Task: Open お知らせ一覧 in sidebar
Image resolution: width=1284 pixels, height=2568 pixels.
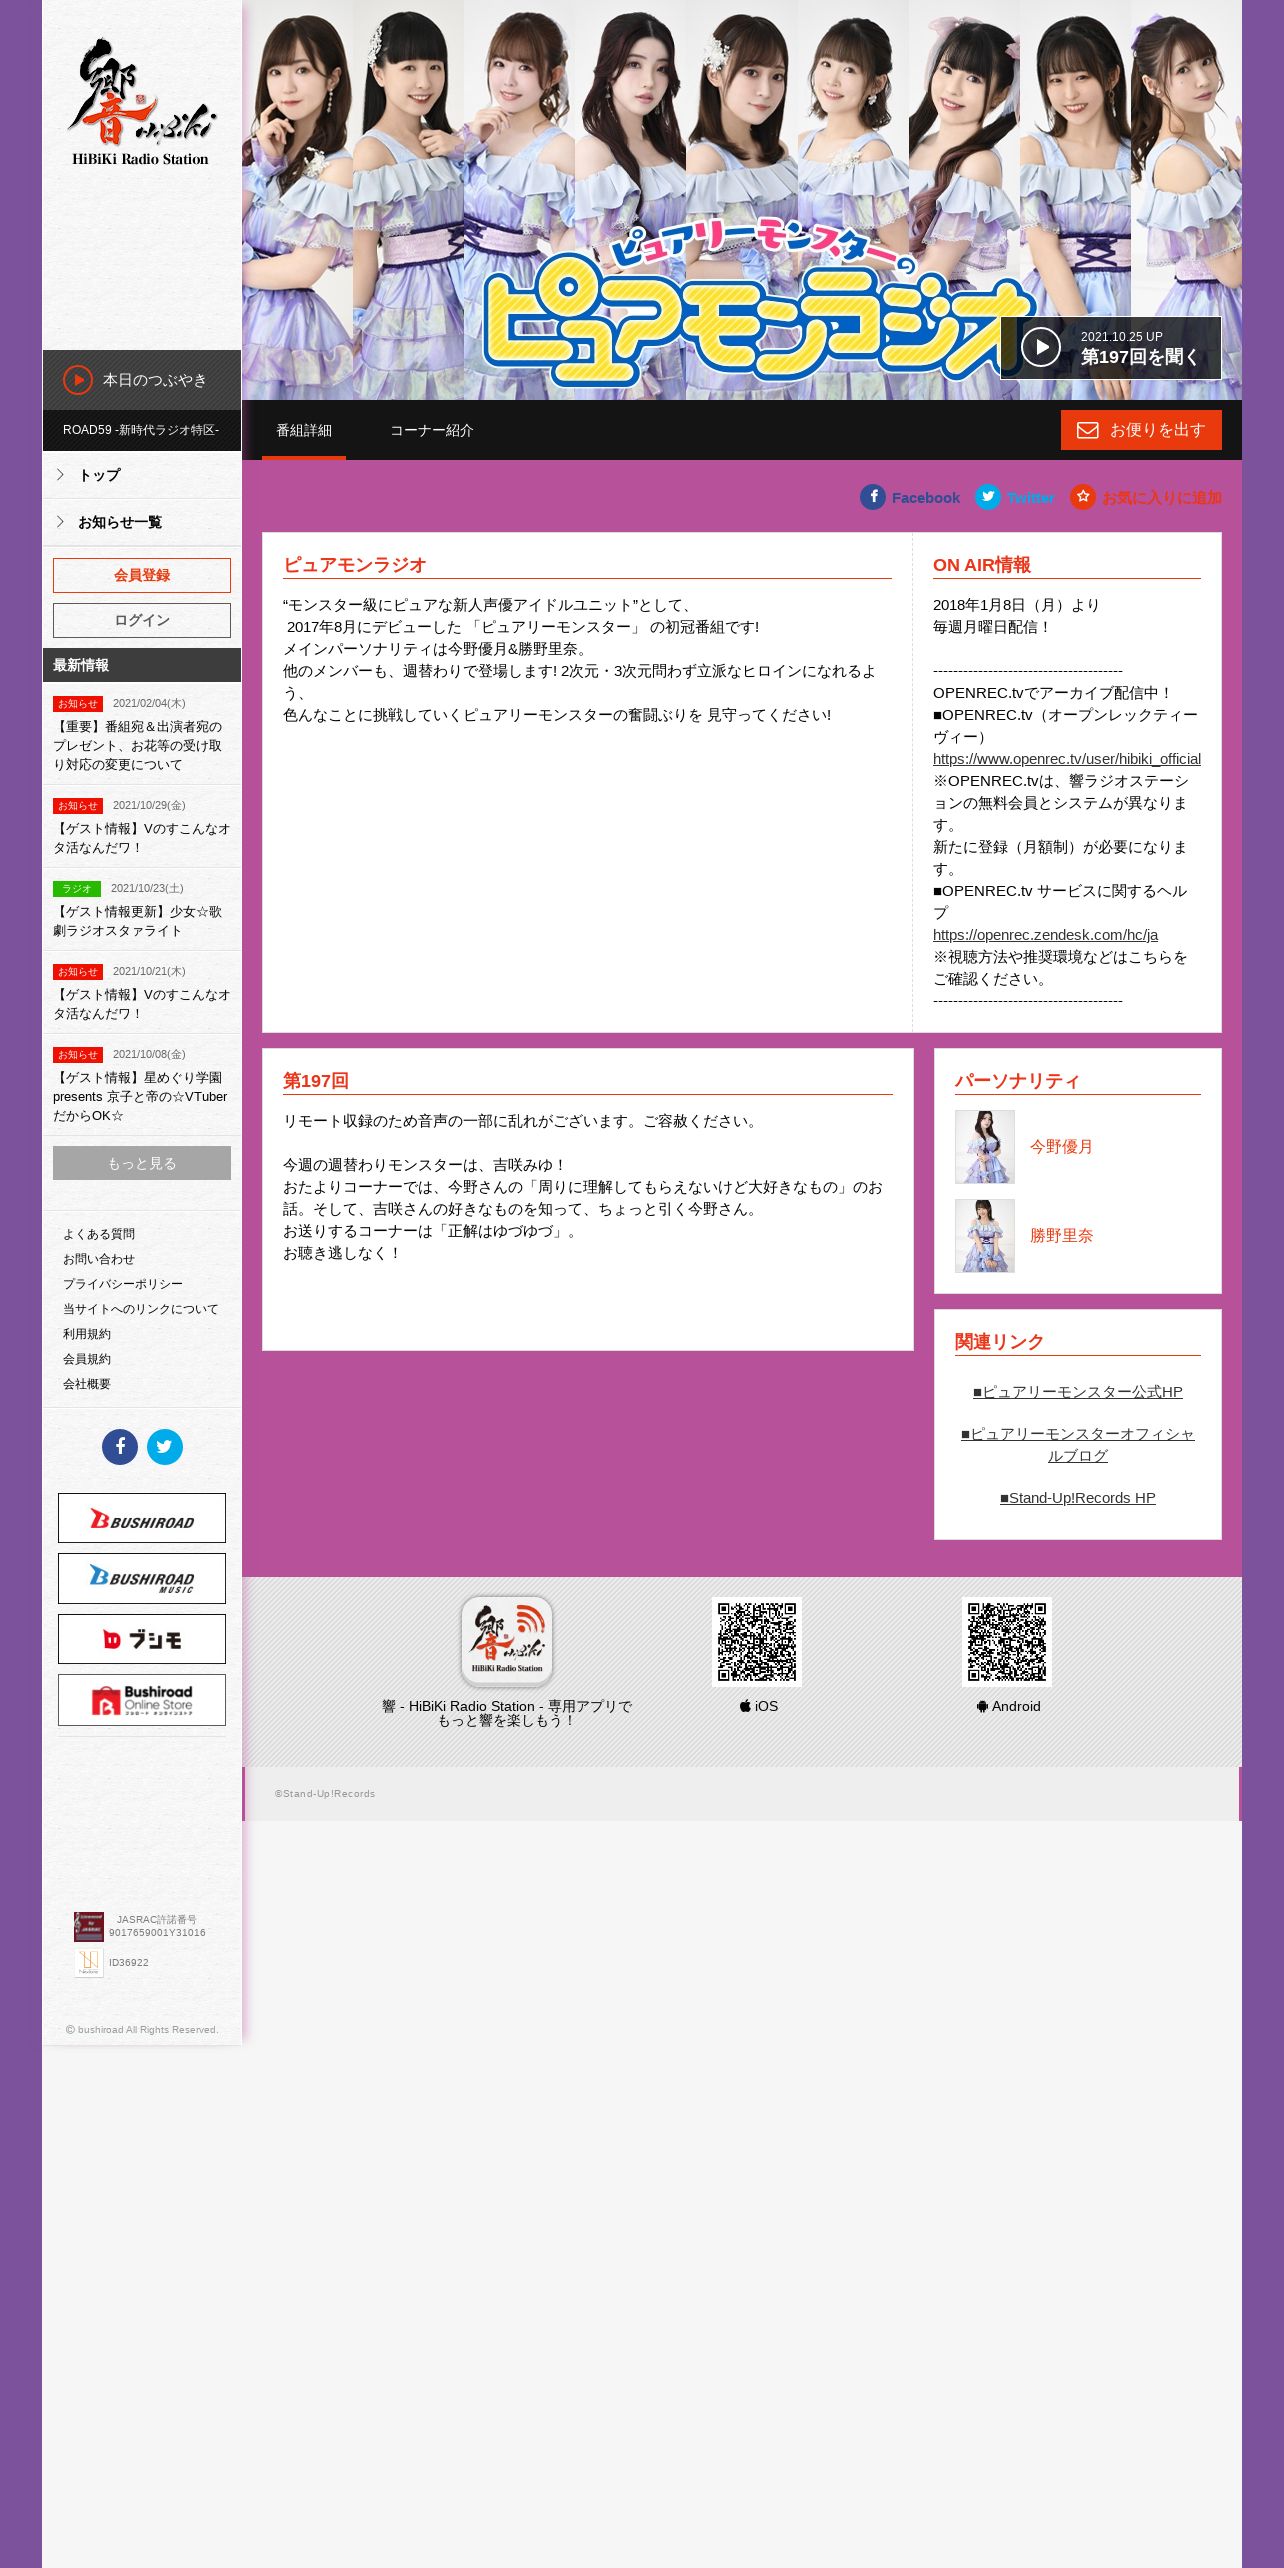Action: (141, 522)
